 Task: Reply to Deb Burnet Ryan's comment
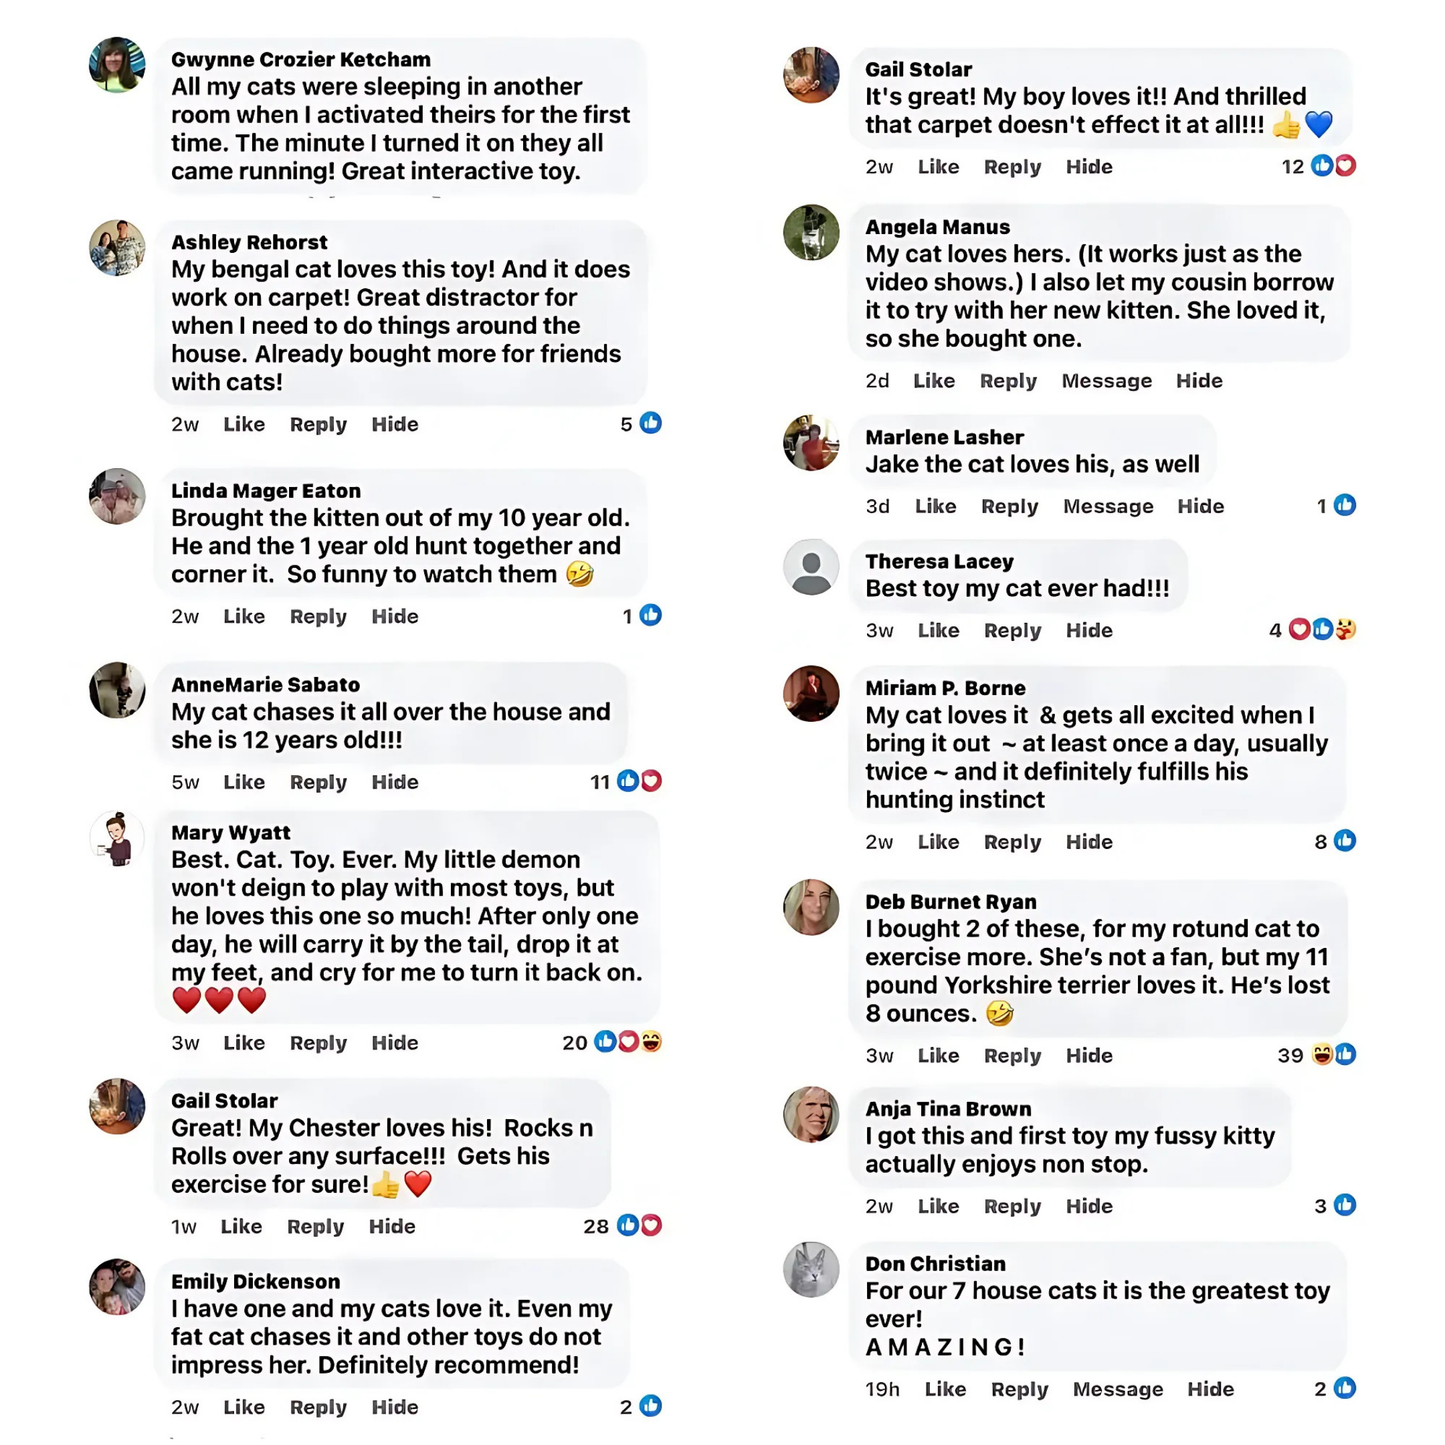point(1012,1055)
